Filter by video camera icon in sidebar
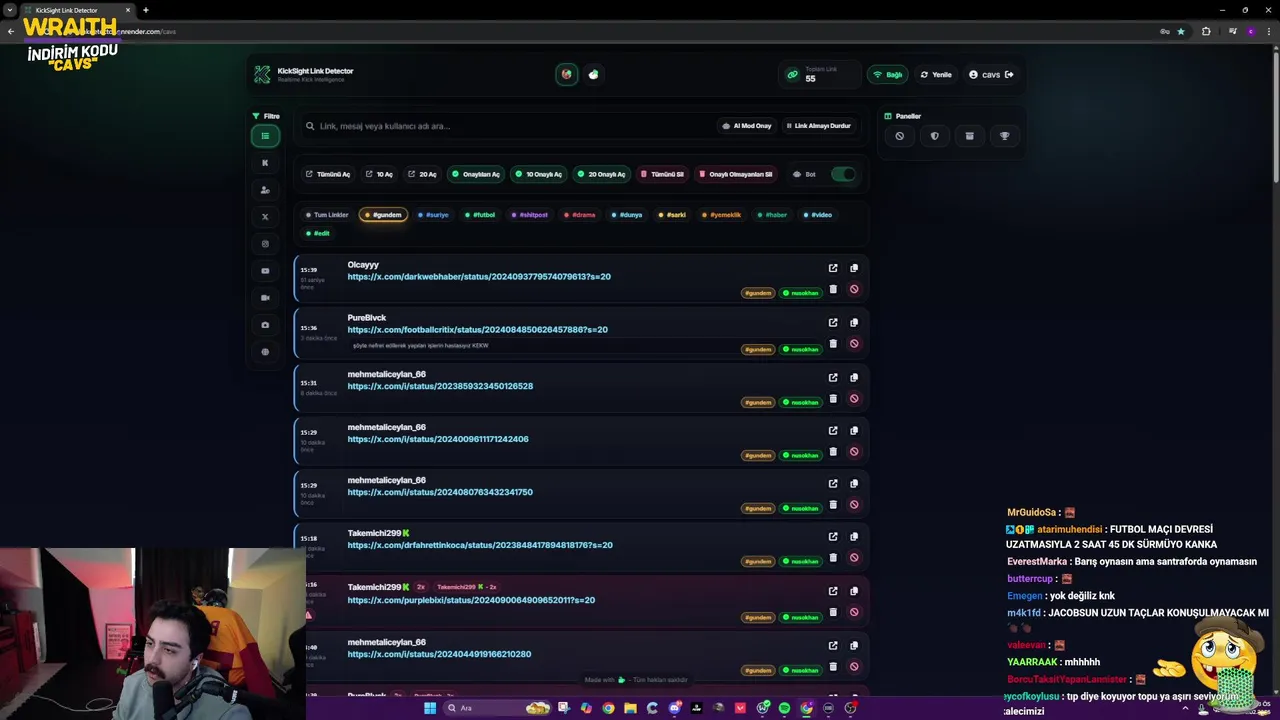1280x720 pixels. 265,298
